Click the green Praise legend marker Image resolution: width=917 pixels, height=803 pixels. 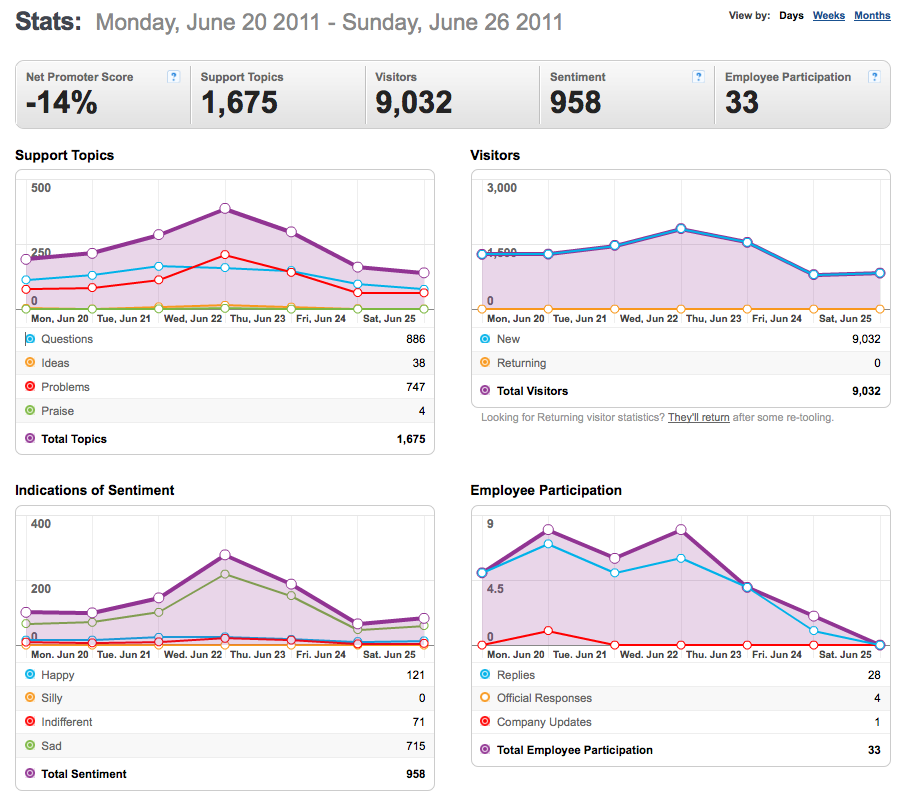[30, 411]
